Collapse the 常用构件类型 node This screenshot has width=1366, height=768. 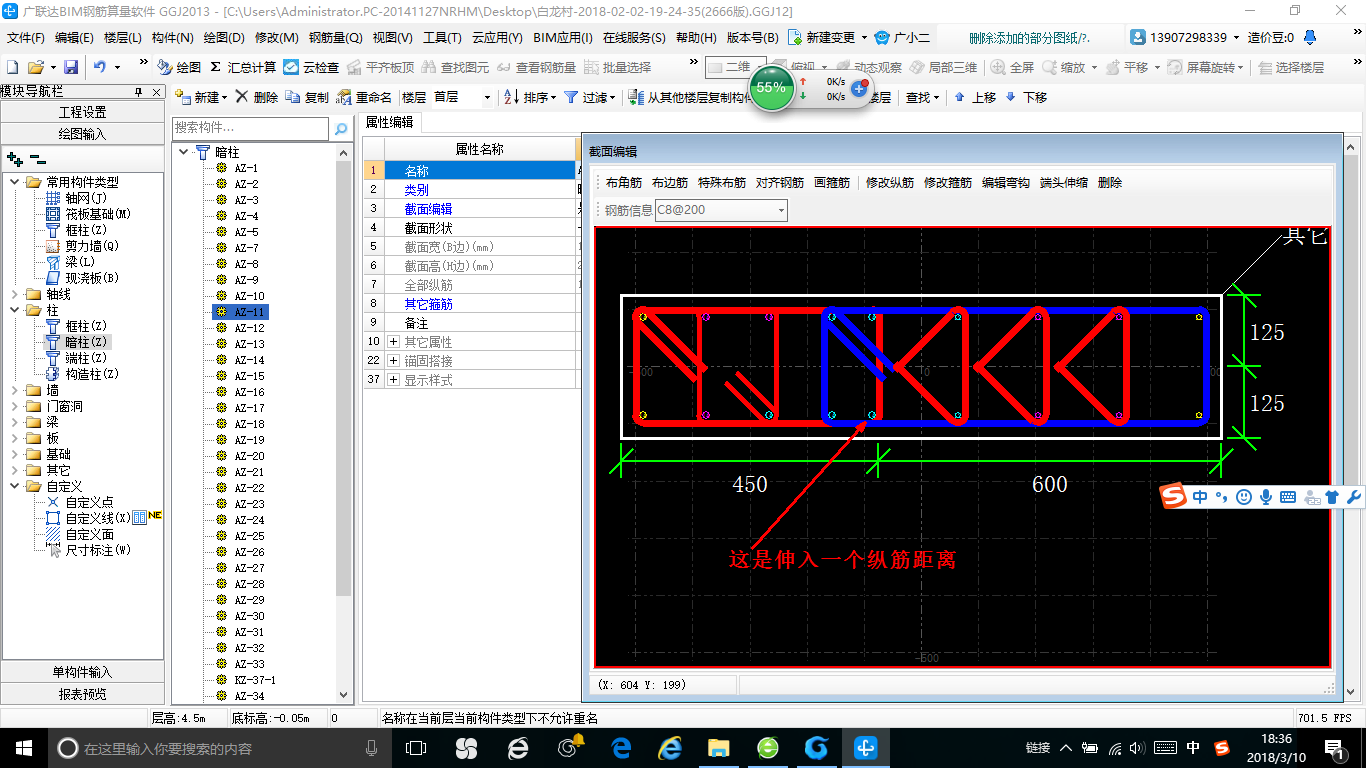(x=14, y=182)
